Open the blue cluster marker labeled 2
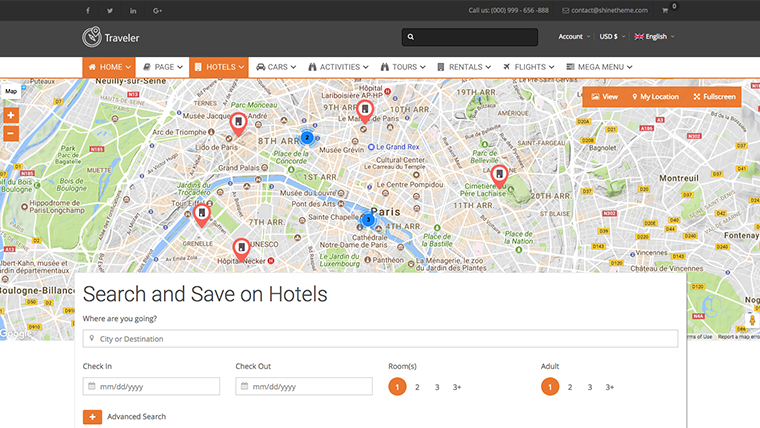The width and height of the screenshot is (760, 428). coord(307,138)
